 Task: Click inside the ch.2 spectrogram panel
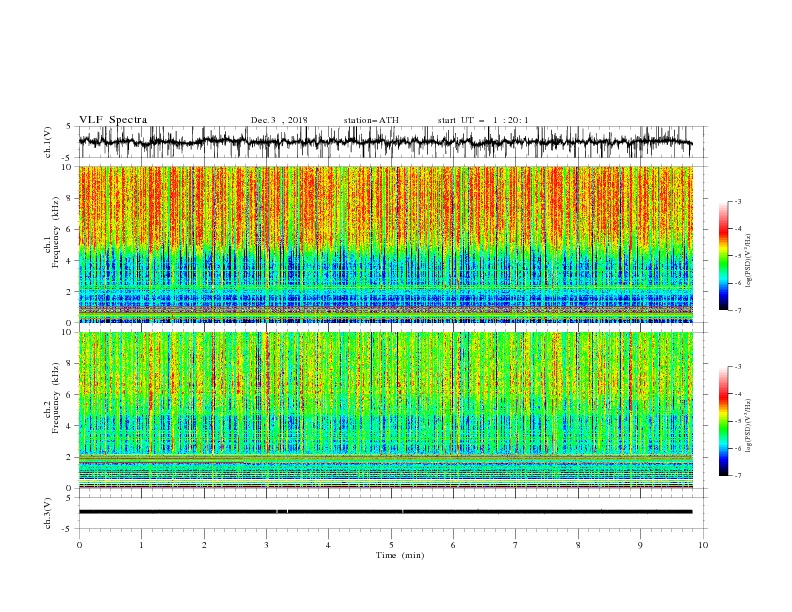pyautogui.click(x=385, y=410)
